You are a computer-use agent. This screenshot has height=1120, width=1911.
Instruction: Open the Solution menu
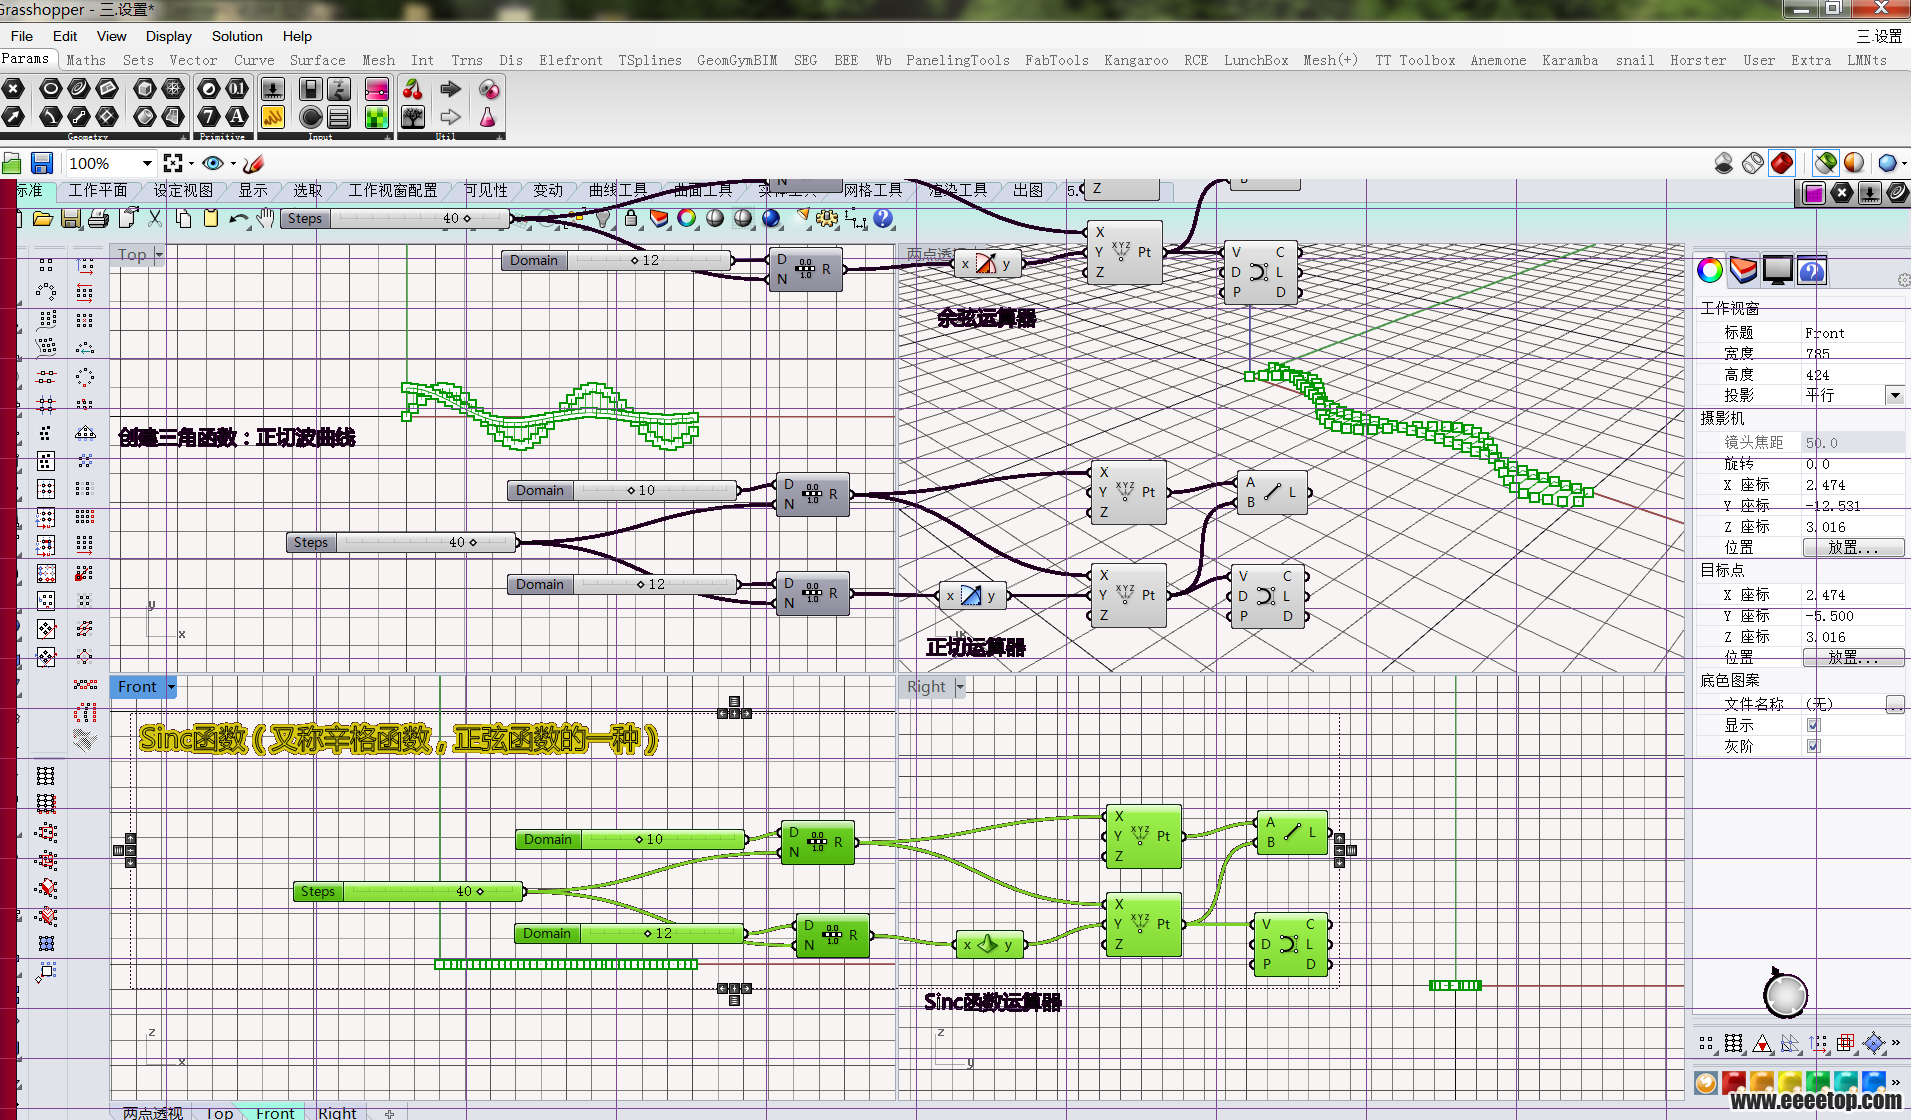(237, 36)
